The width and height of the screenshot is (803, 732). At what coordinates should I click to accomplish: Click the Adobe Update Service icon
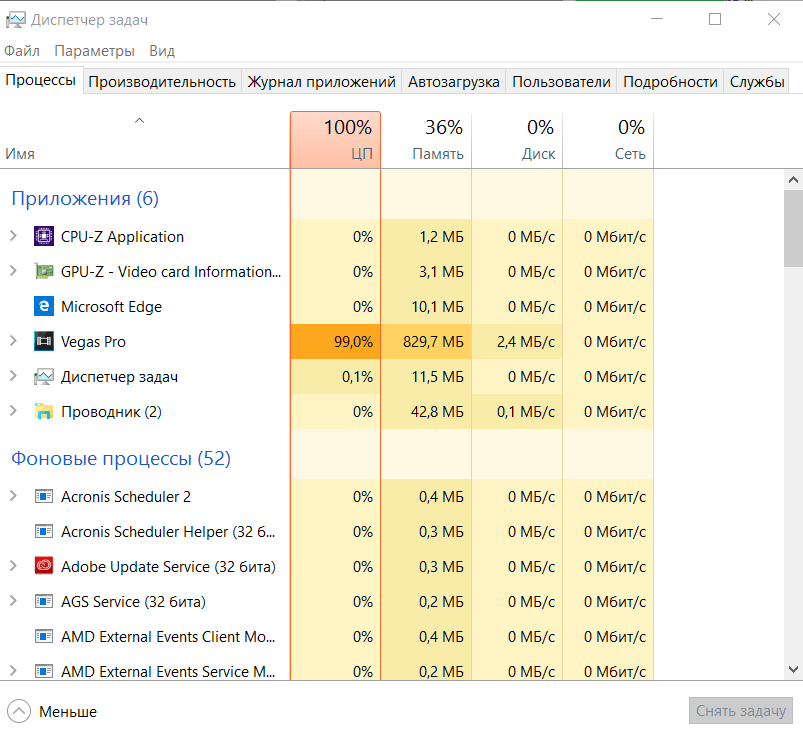(x=44, y=566)
